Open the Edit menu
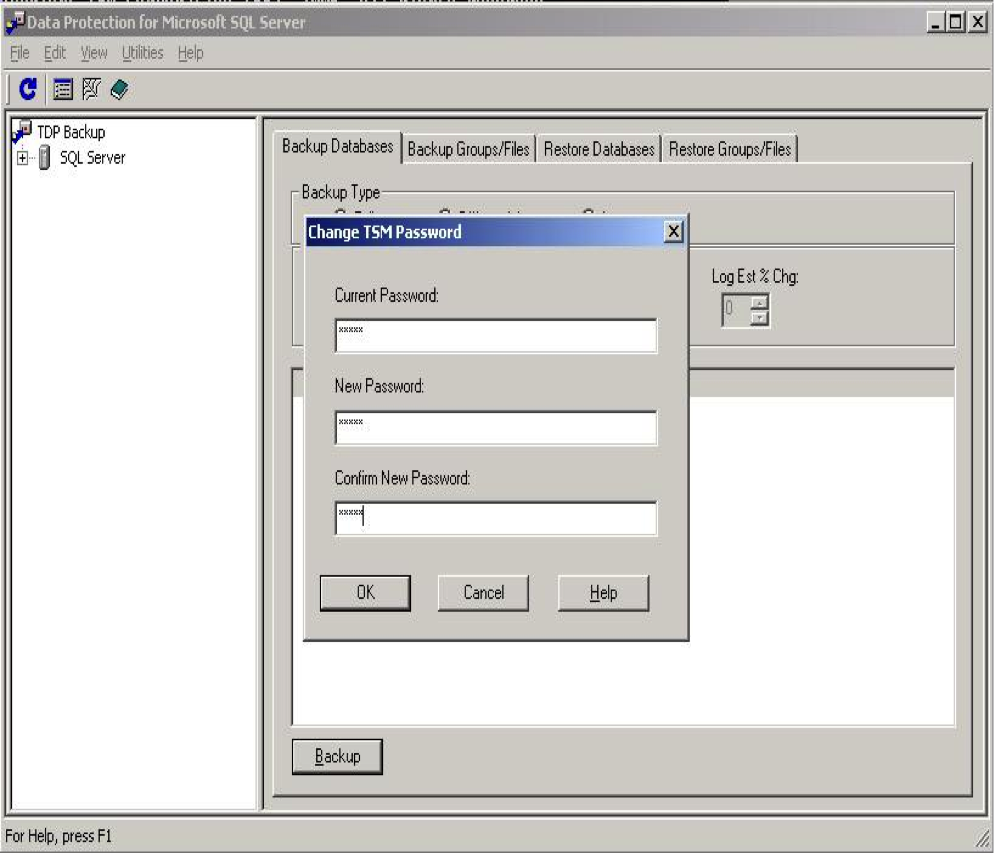Viewport: 994px width, 854px height. (55, 53)
